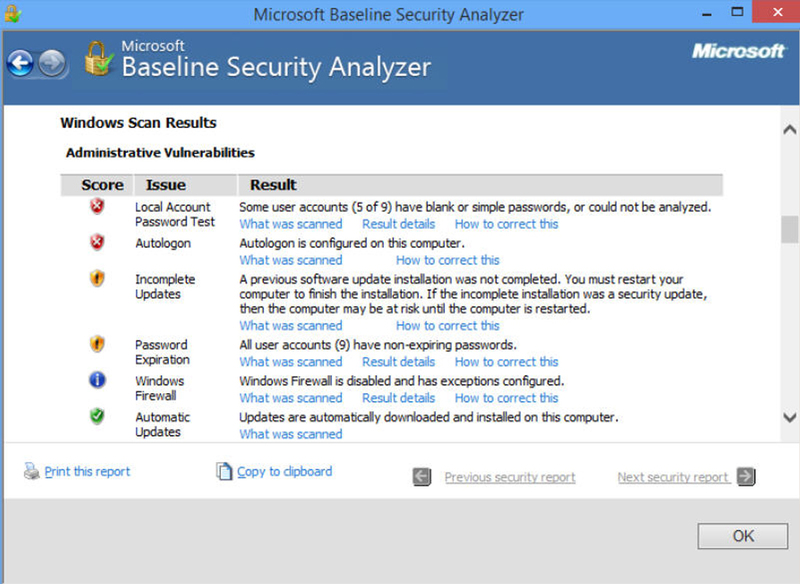Open Result details for Password Expiration
Viewport: 800px width, 584px height.
398,362
